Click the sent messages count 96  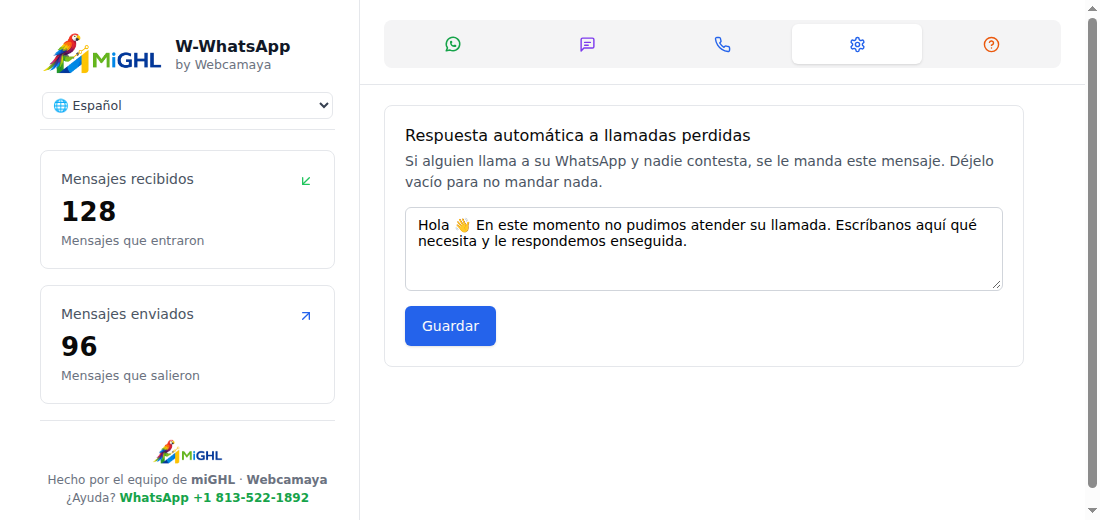point(79,346)
